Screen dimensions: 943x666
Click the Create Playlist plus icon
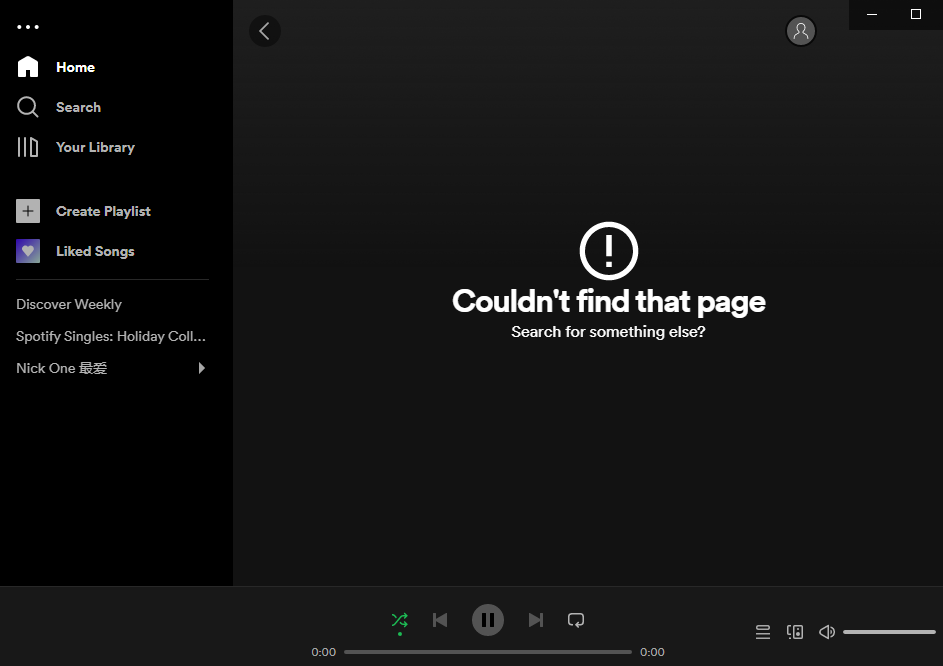click(x=28, y=211)
